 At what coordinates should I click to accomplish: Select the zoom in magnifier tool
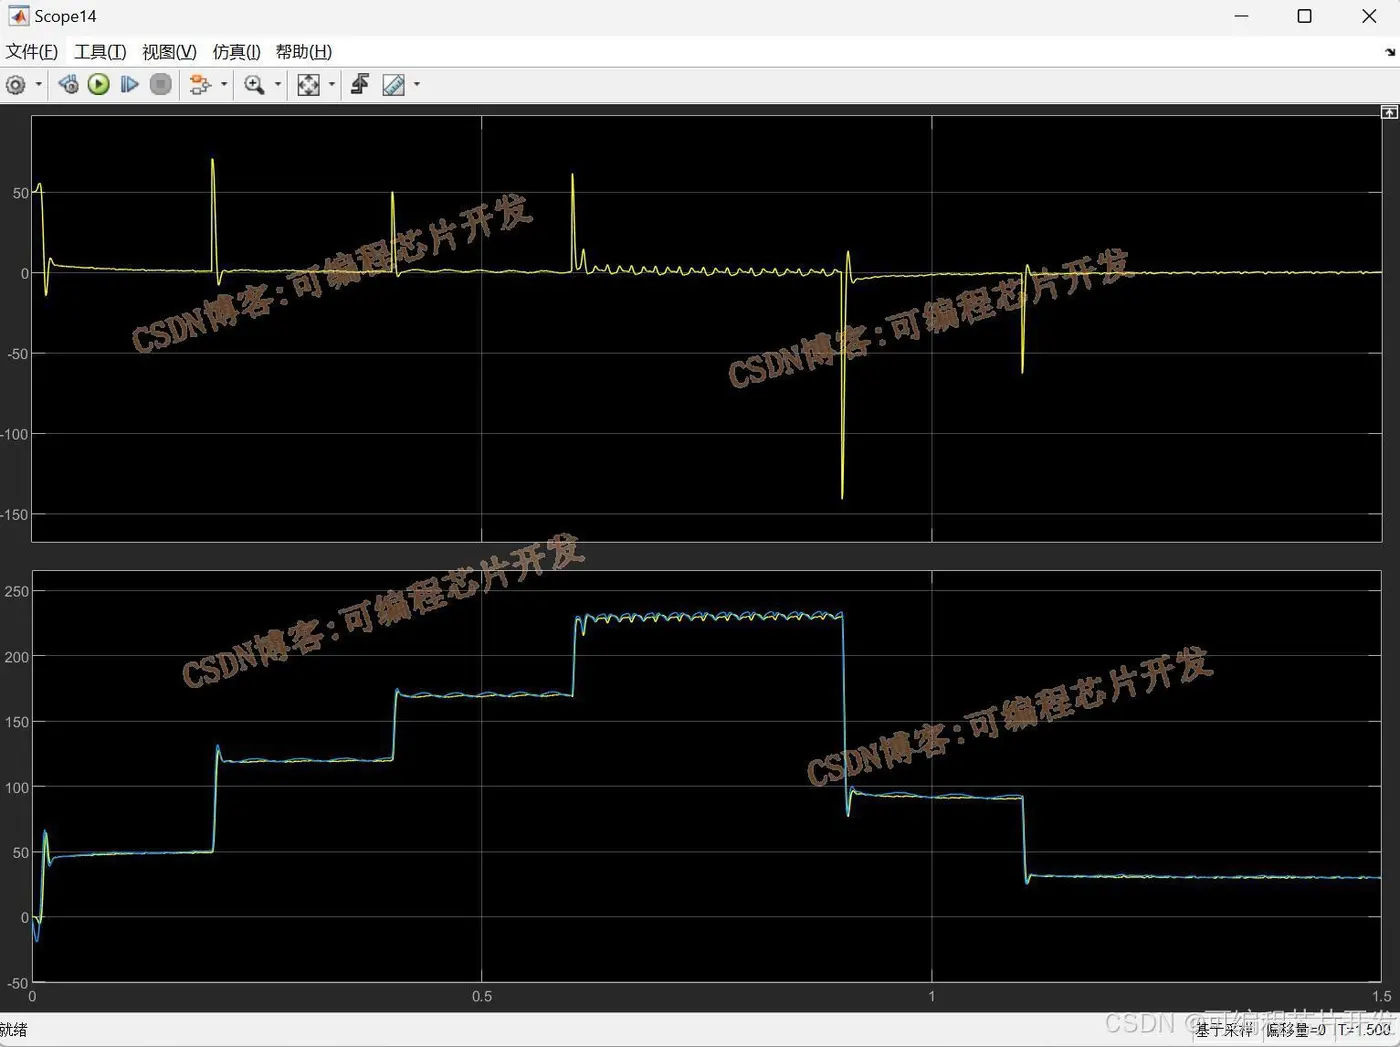click(254, 85)
